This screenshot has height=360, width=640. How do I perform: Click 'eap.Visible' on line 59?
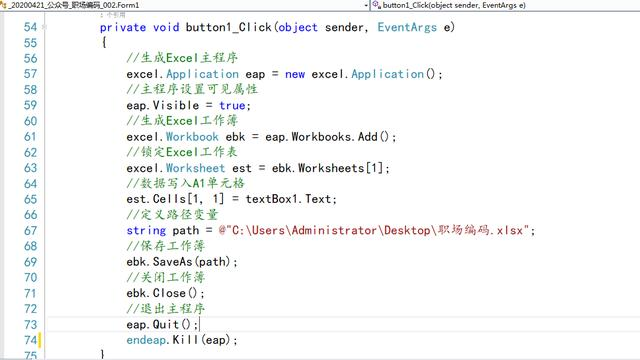(x=163, y=105)
